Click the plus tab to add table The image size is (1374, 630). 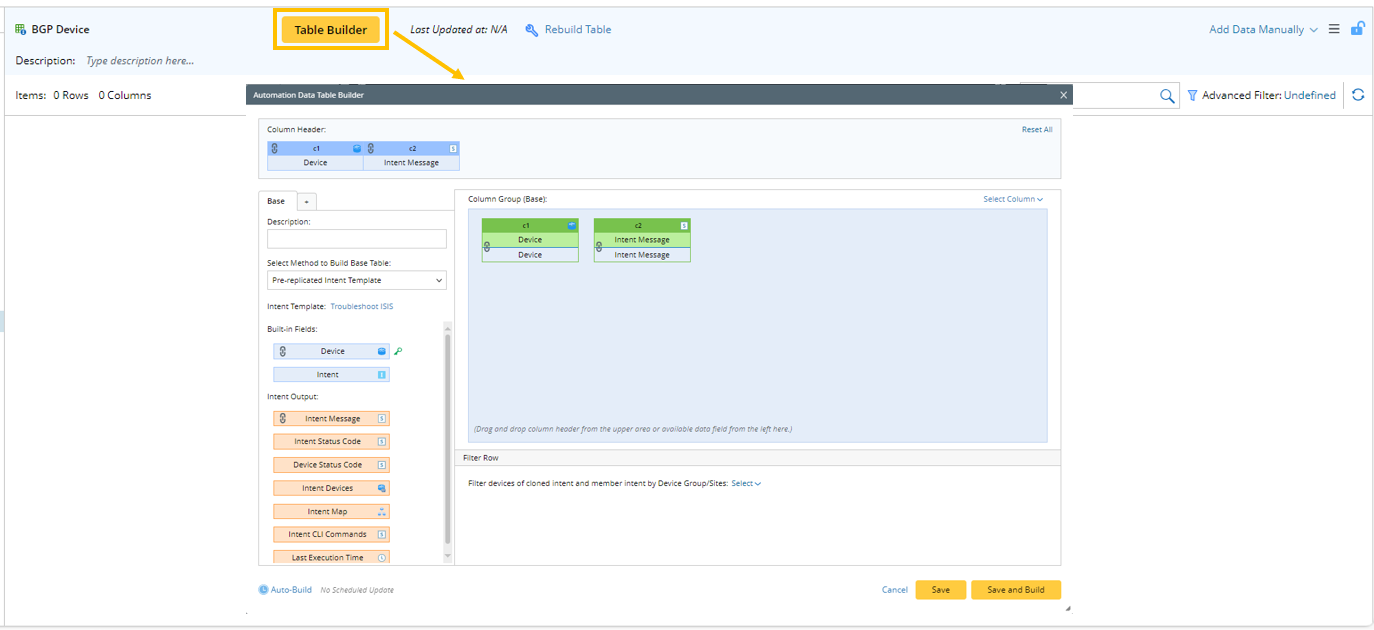coord(306,201)
